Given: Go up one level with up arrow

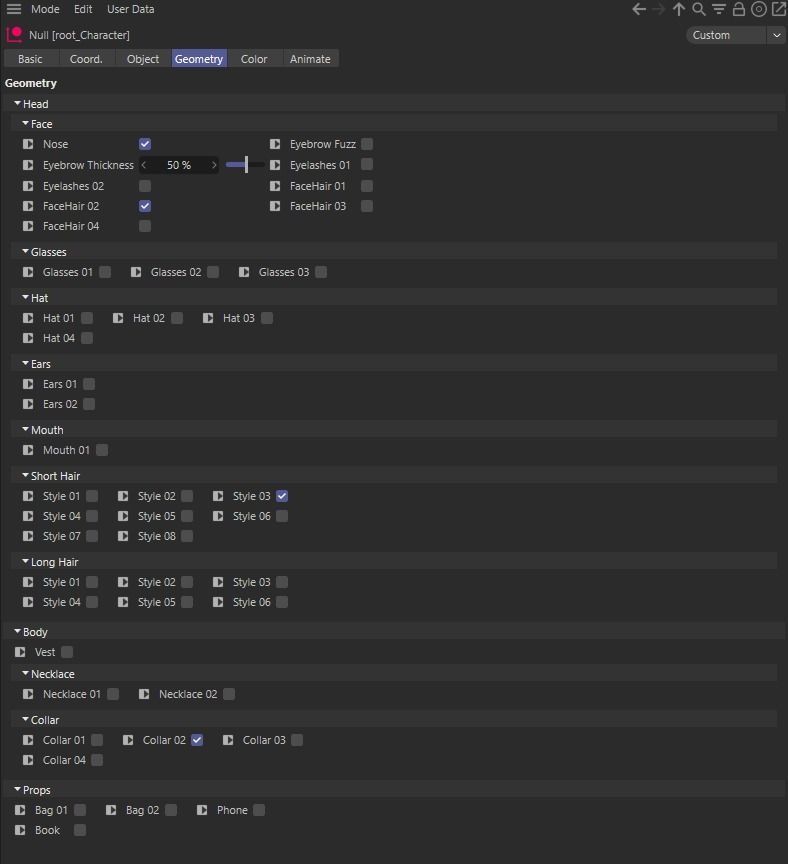Looking at the screenshot, I should point(679,9).
